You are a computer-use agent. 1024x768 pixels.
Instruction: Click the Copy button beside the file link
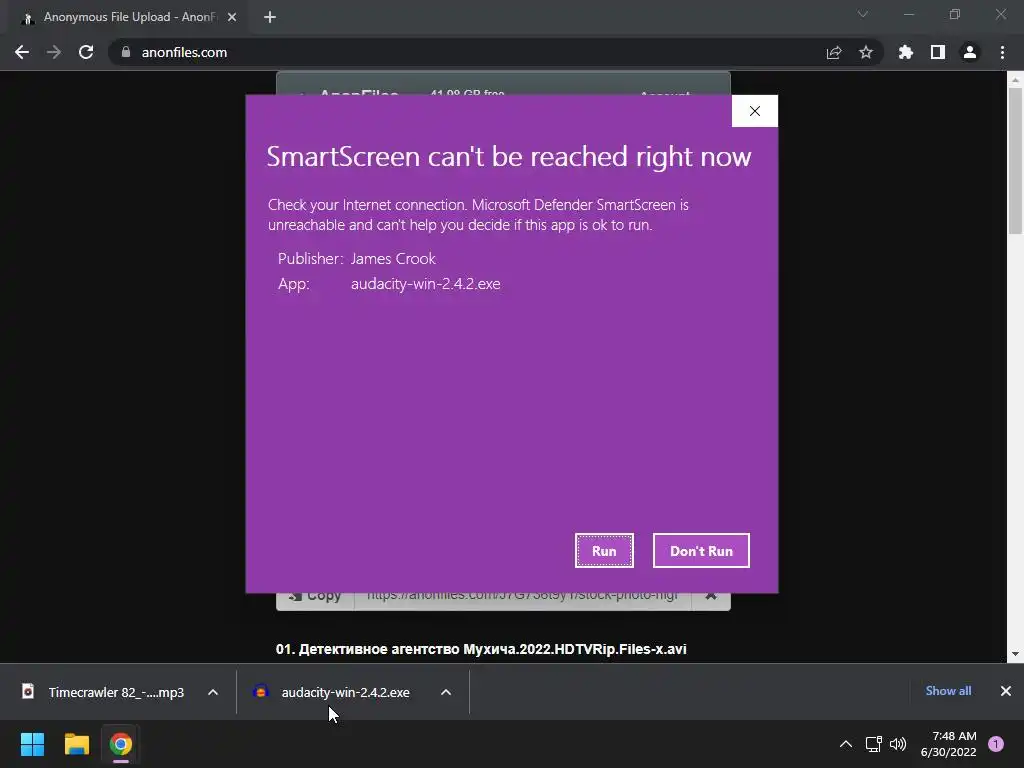(x=315, y=596)
